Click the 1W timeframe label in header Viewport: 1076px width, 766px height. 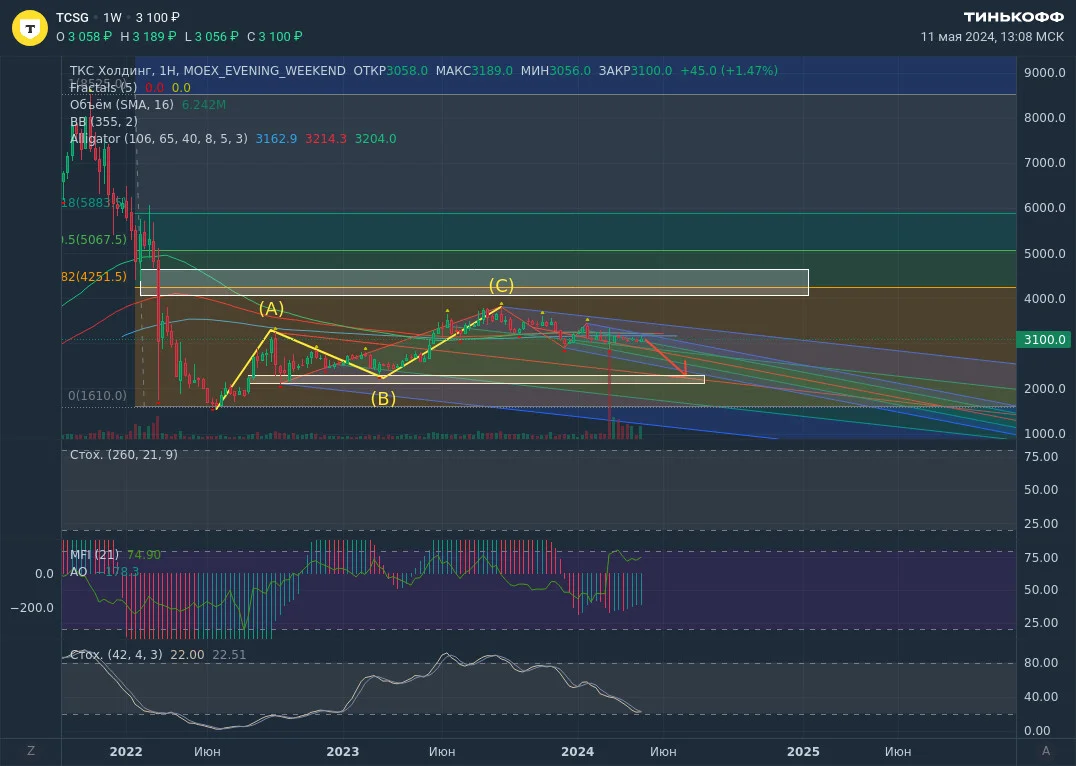(x=113, y=18)
